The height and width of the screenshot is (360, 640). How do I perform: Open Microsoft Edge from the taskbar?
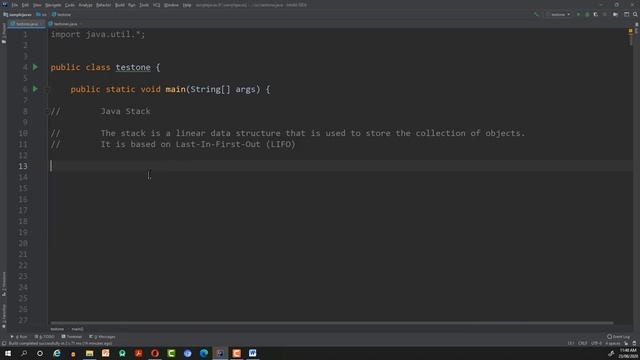point(204,353)
